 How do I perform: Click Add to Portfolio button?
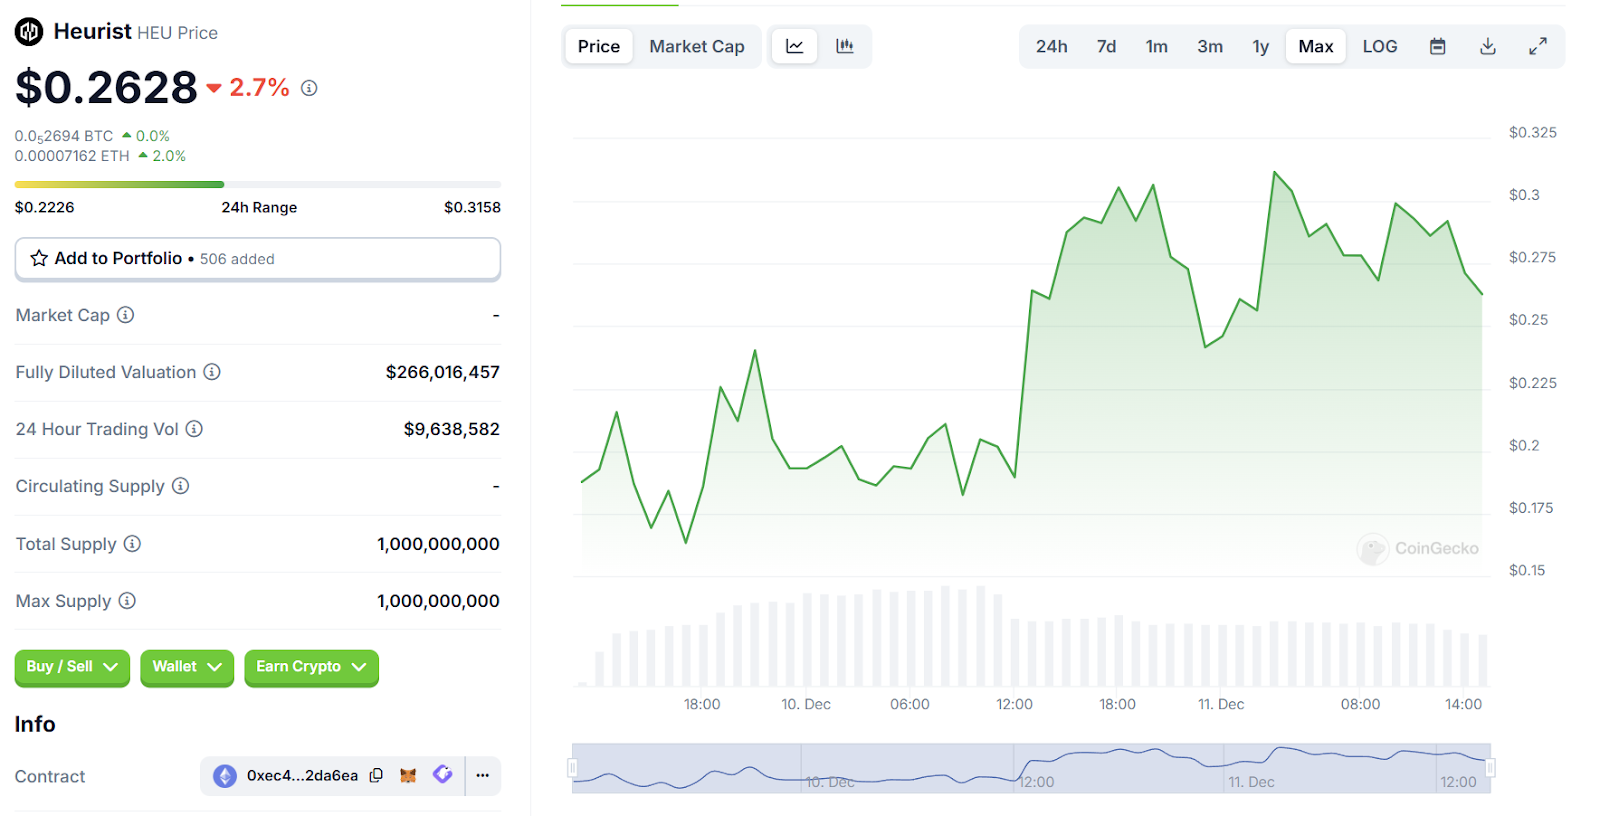(258, 259)
